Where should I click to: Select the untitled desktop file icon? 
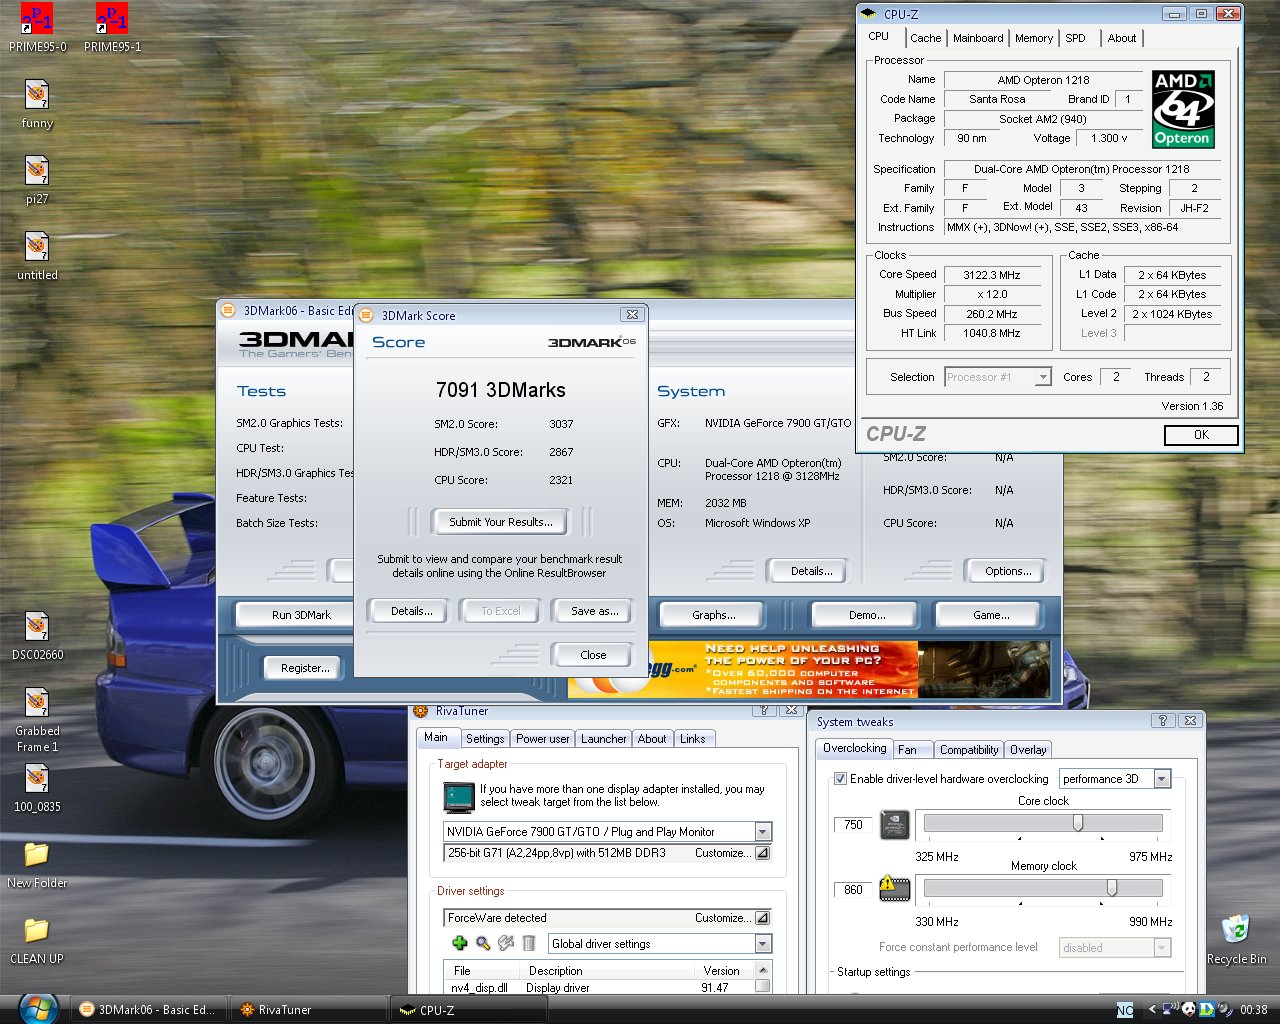(x=37, y=256)
